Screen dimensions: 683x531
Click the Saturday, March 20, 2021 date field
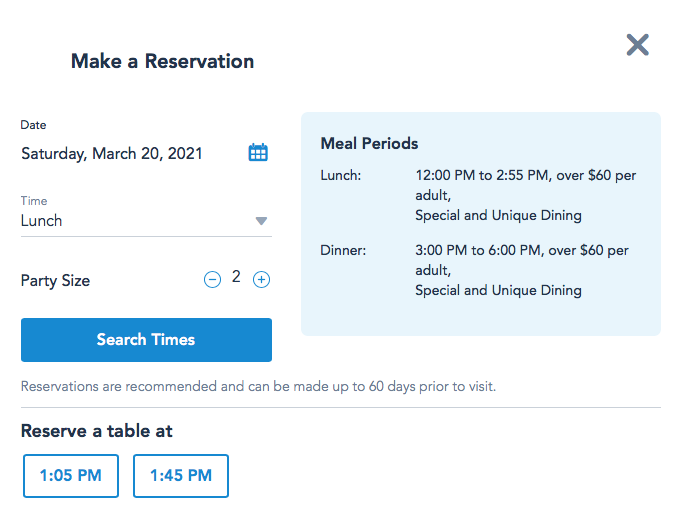112,154
